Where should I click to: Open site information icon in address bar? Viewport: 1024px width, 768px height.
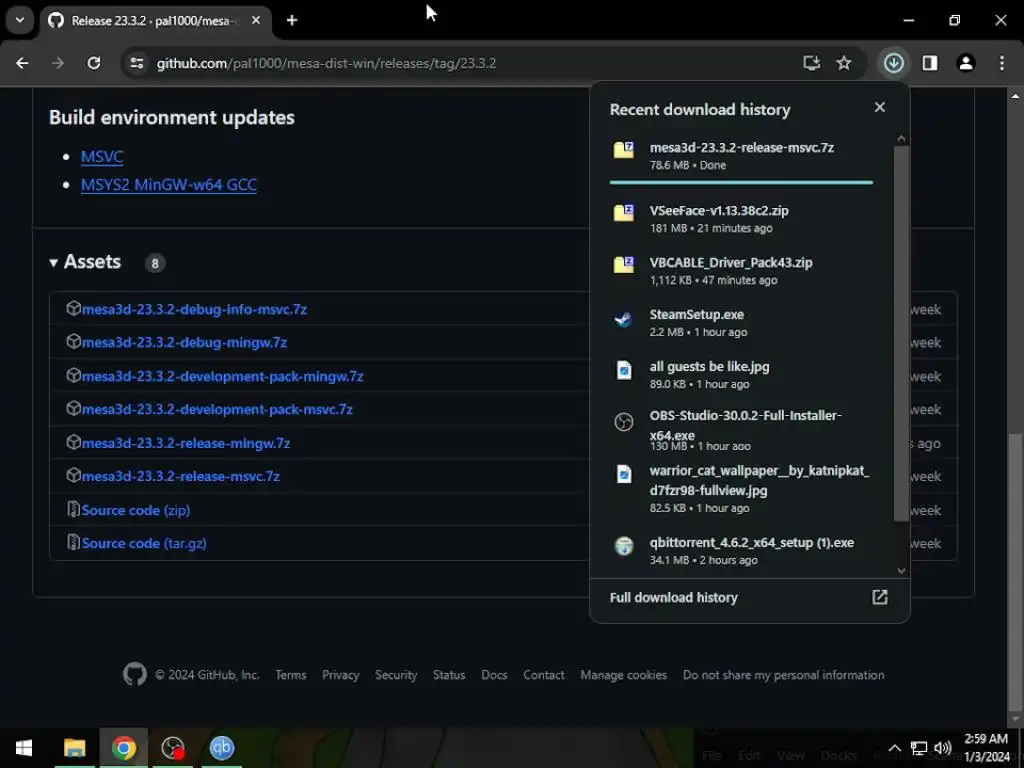click(x=136, y=63)
